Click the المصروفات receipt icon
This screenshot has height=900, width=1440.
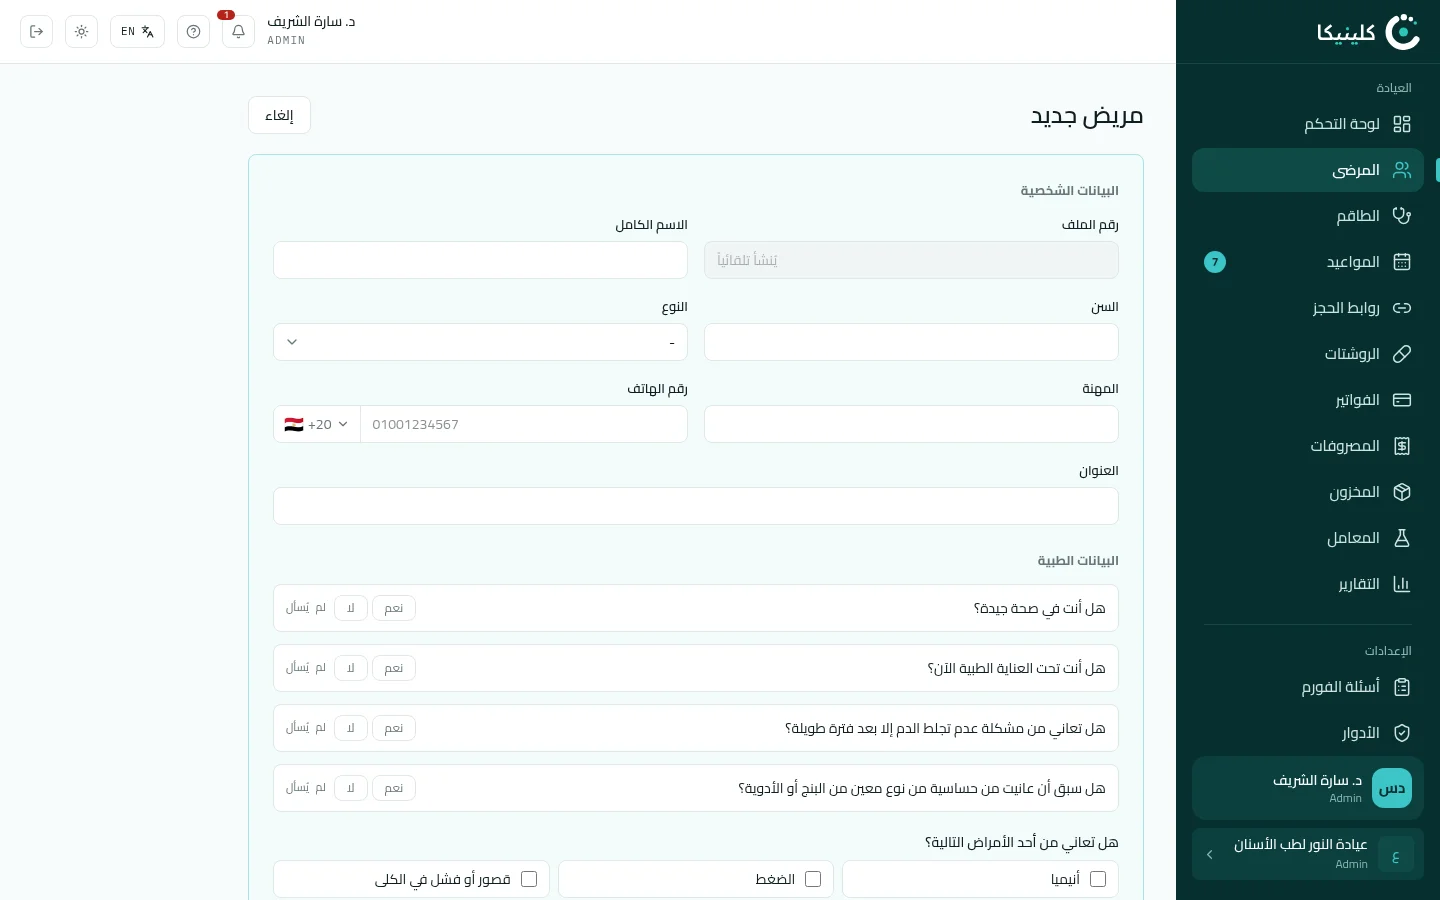coord(1402,446)
